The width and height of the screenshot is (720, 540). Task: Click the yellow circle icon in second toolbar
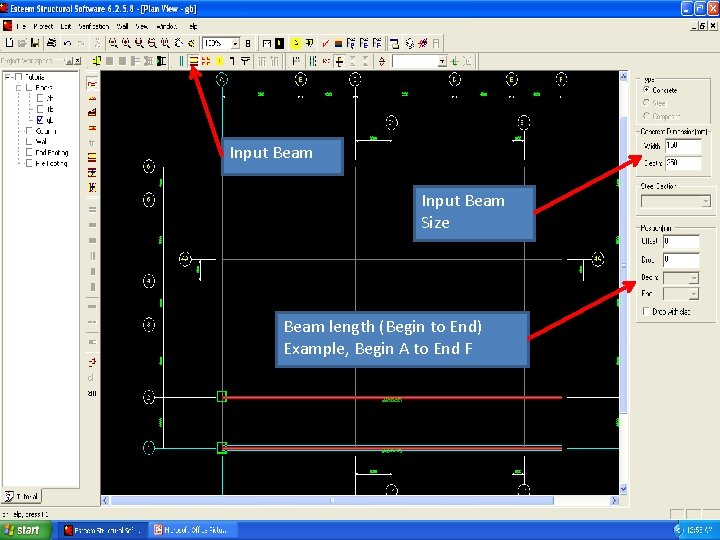(219, 61)
